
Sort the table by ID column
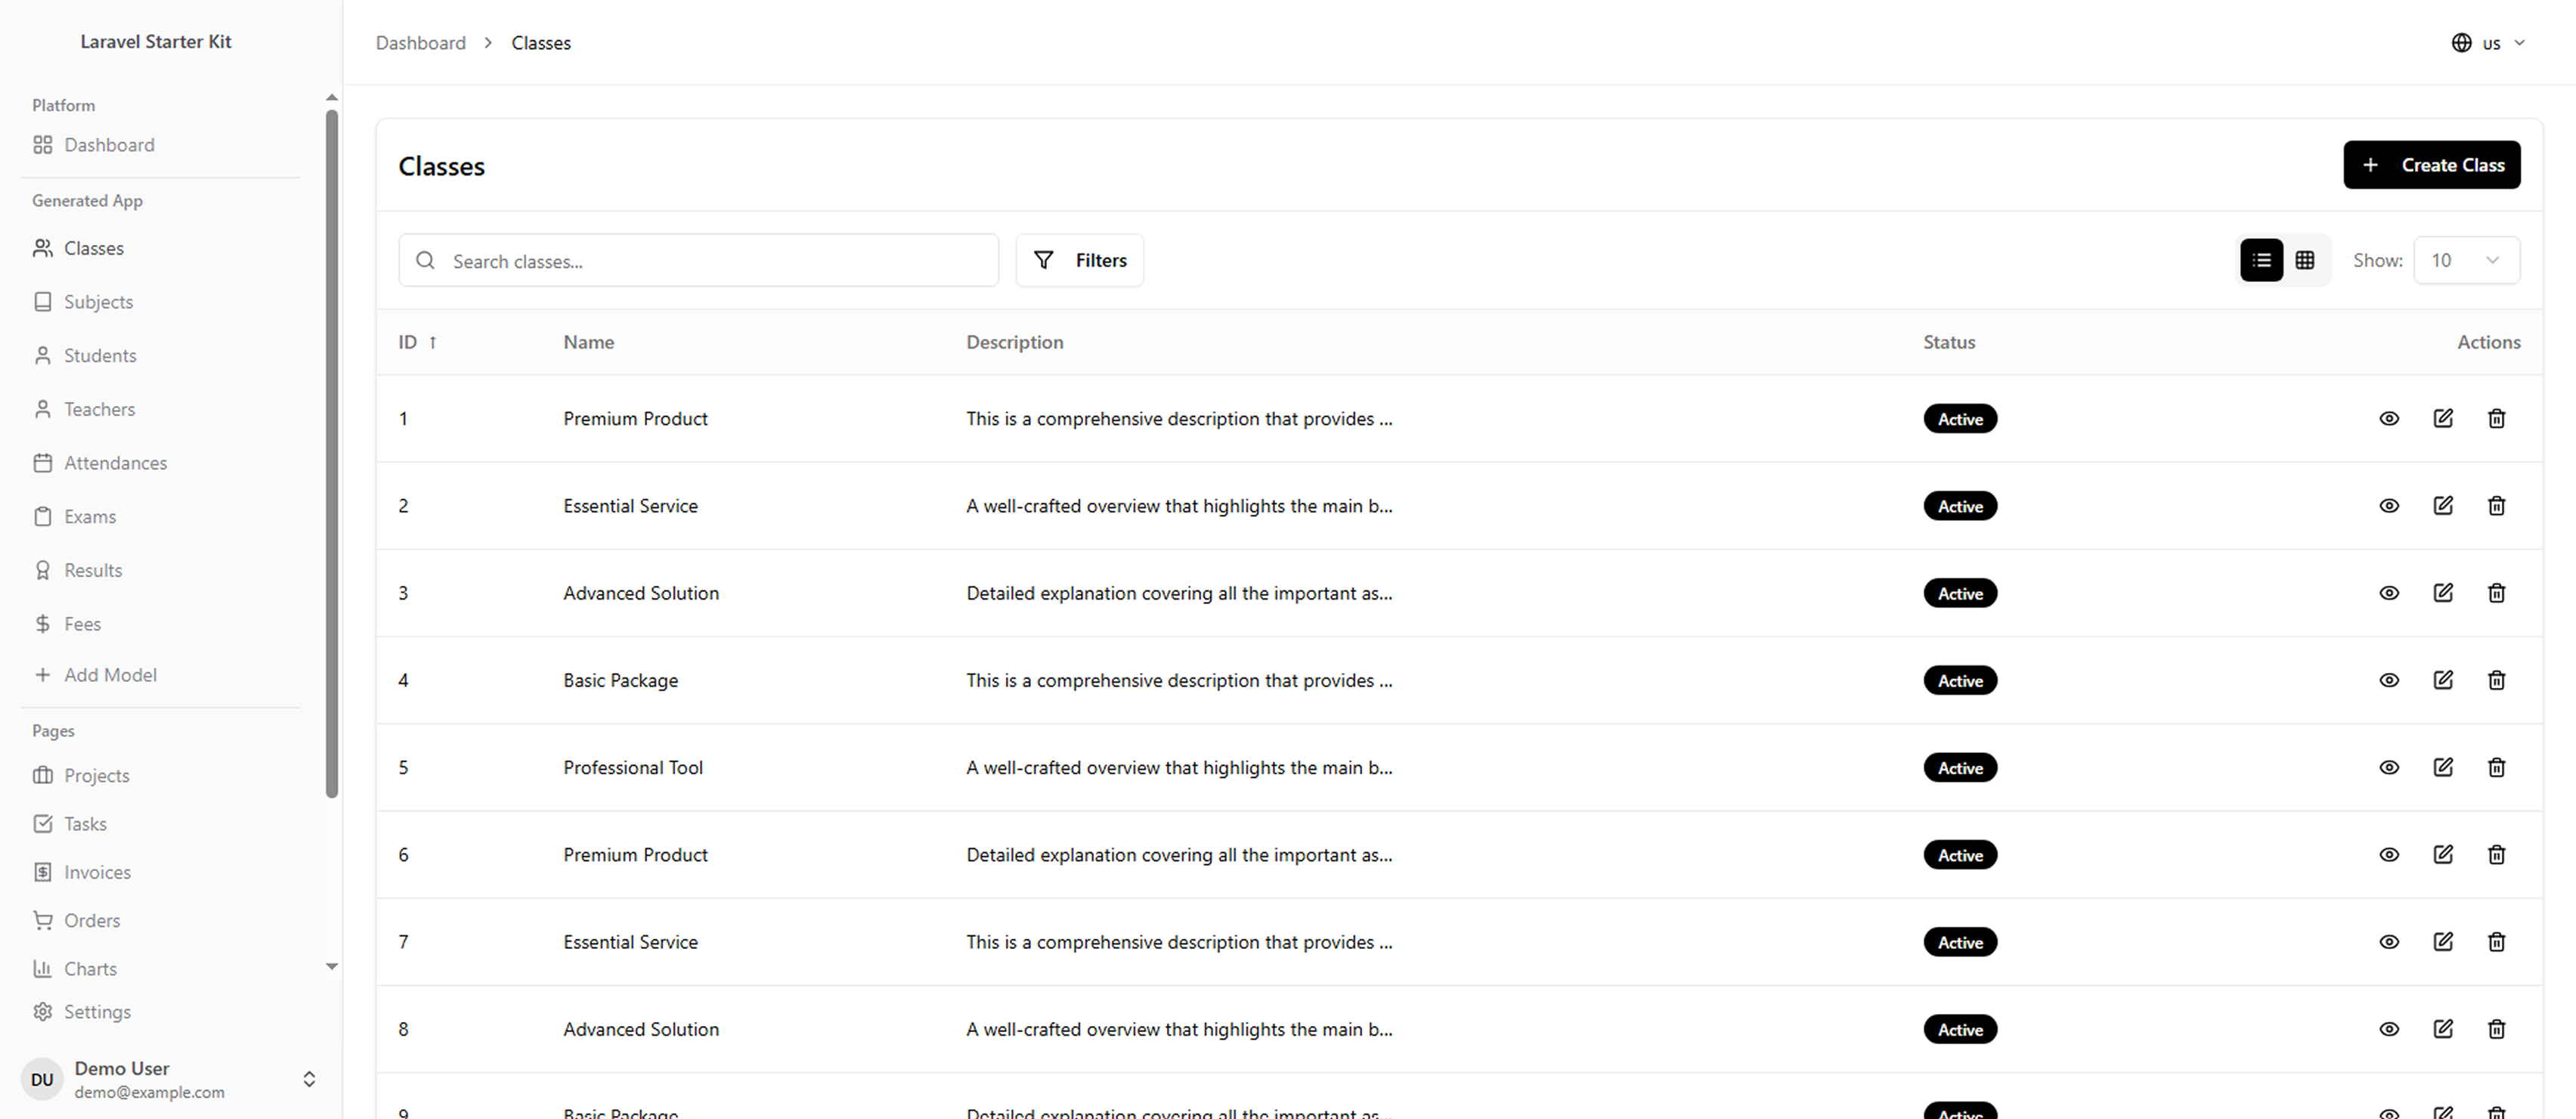[x=418, y=342]
